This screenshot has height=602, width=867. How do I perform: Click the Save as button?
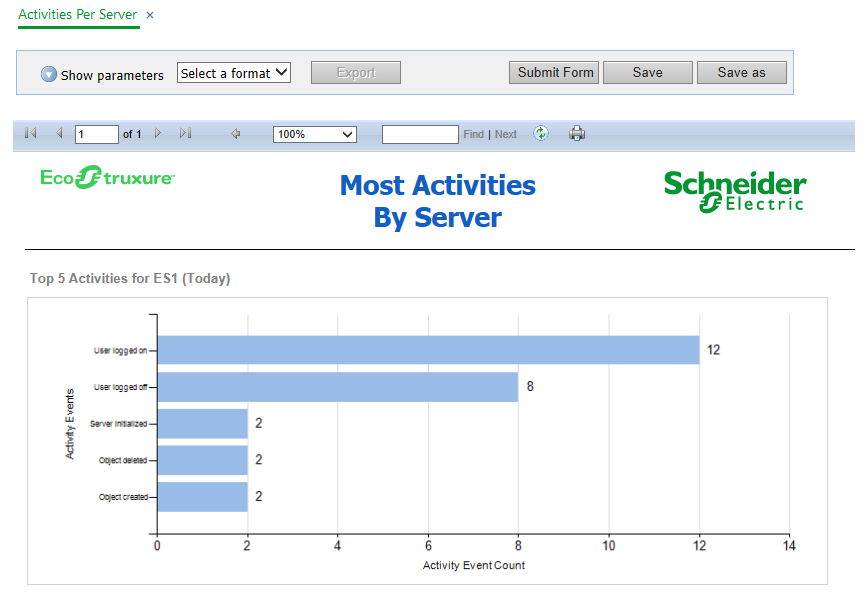pyautogui.click(x=741, y=72)
